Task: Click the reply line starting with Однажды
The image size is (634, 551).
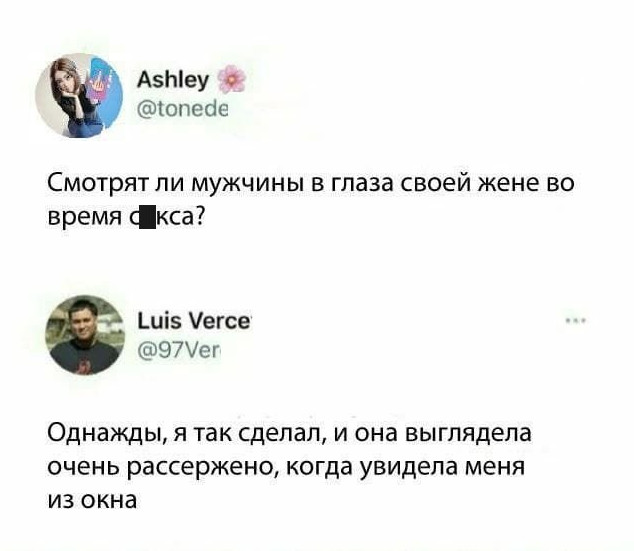Action: point(290,434)
